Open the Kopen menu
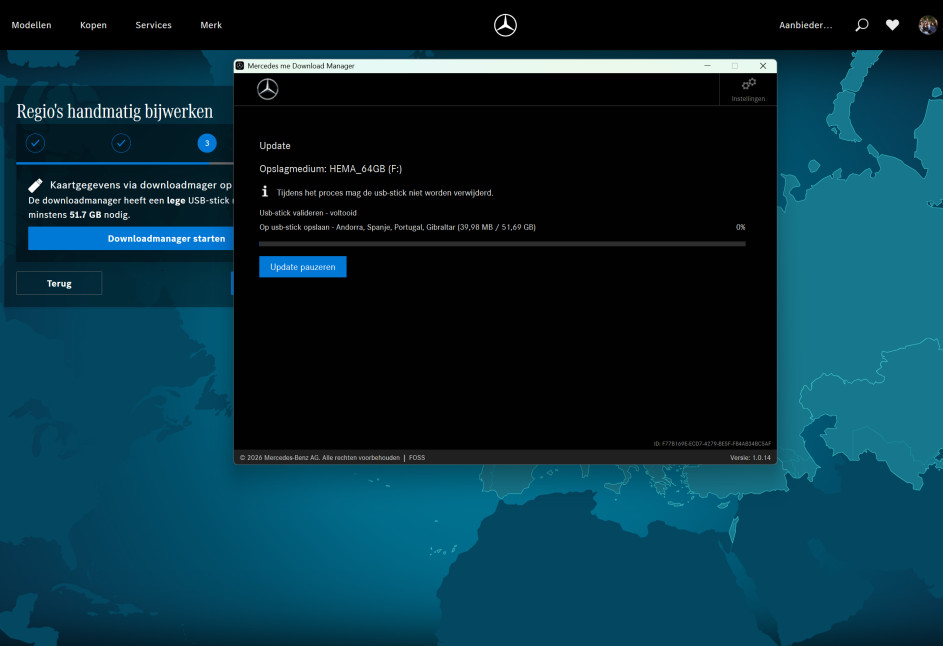 point(93,25)
